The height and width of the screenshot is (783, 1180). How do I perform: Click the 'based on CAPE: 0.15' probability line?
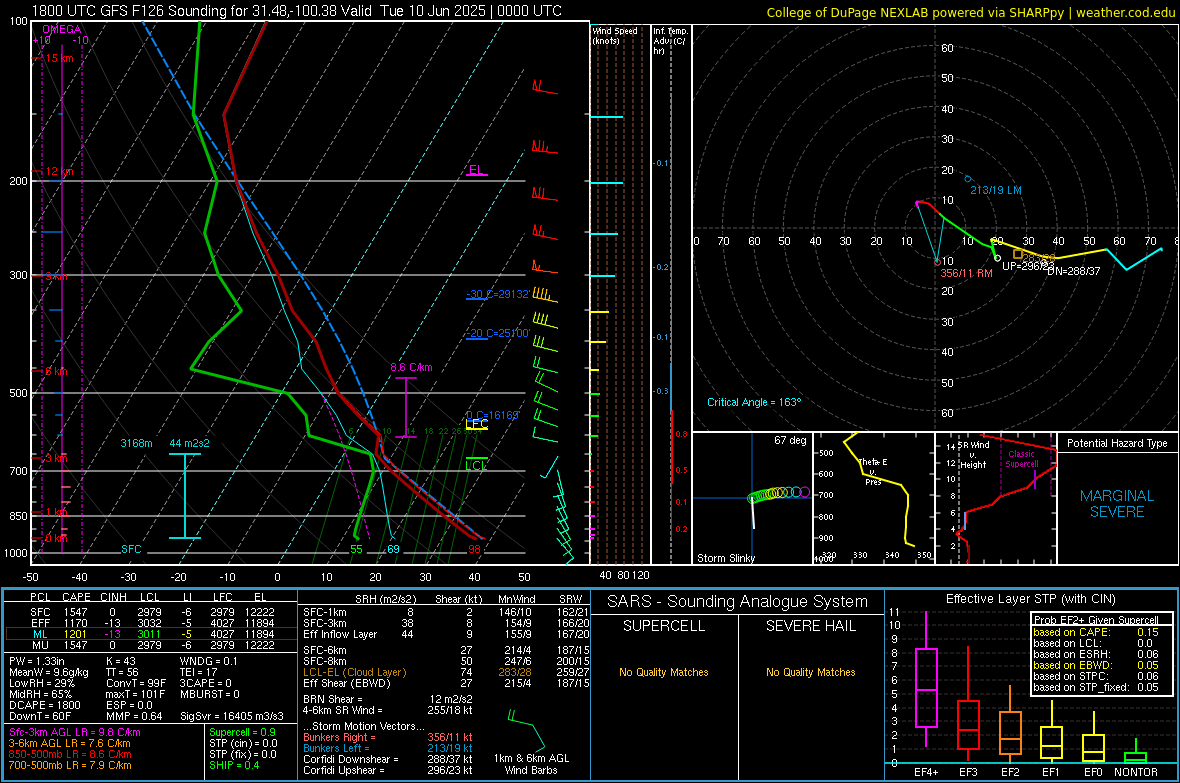tap(1096, 632)
